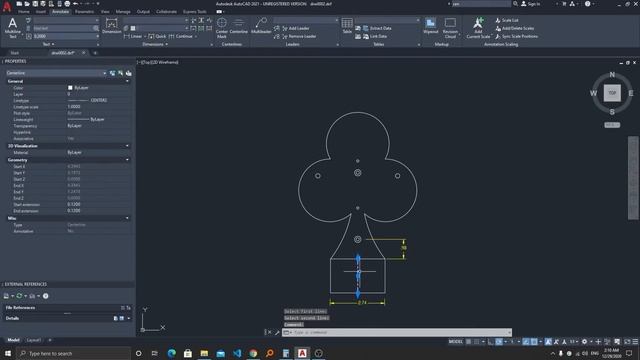The height and width of the screenshot is (360, 640).
Task: Expand the Text panel dropdown
Action: 49,44
